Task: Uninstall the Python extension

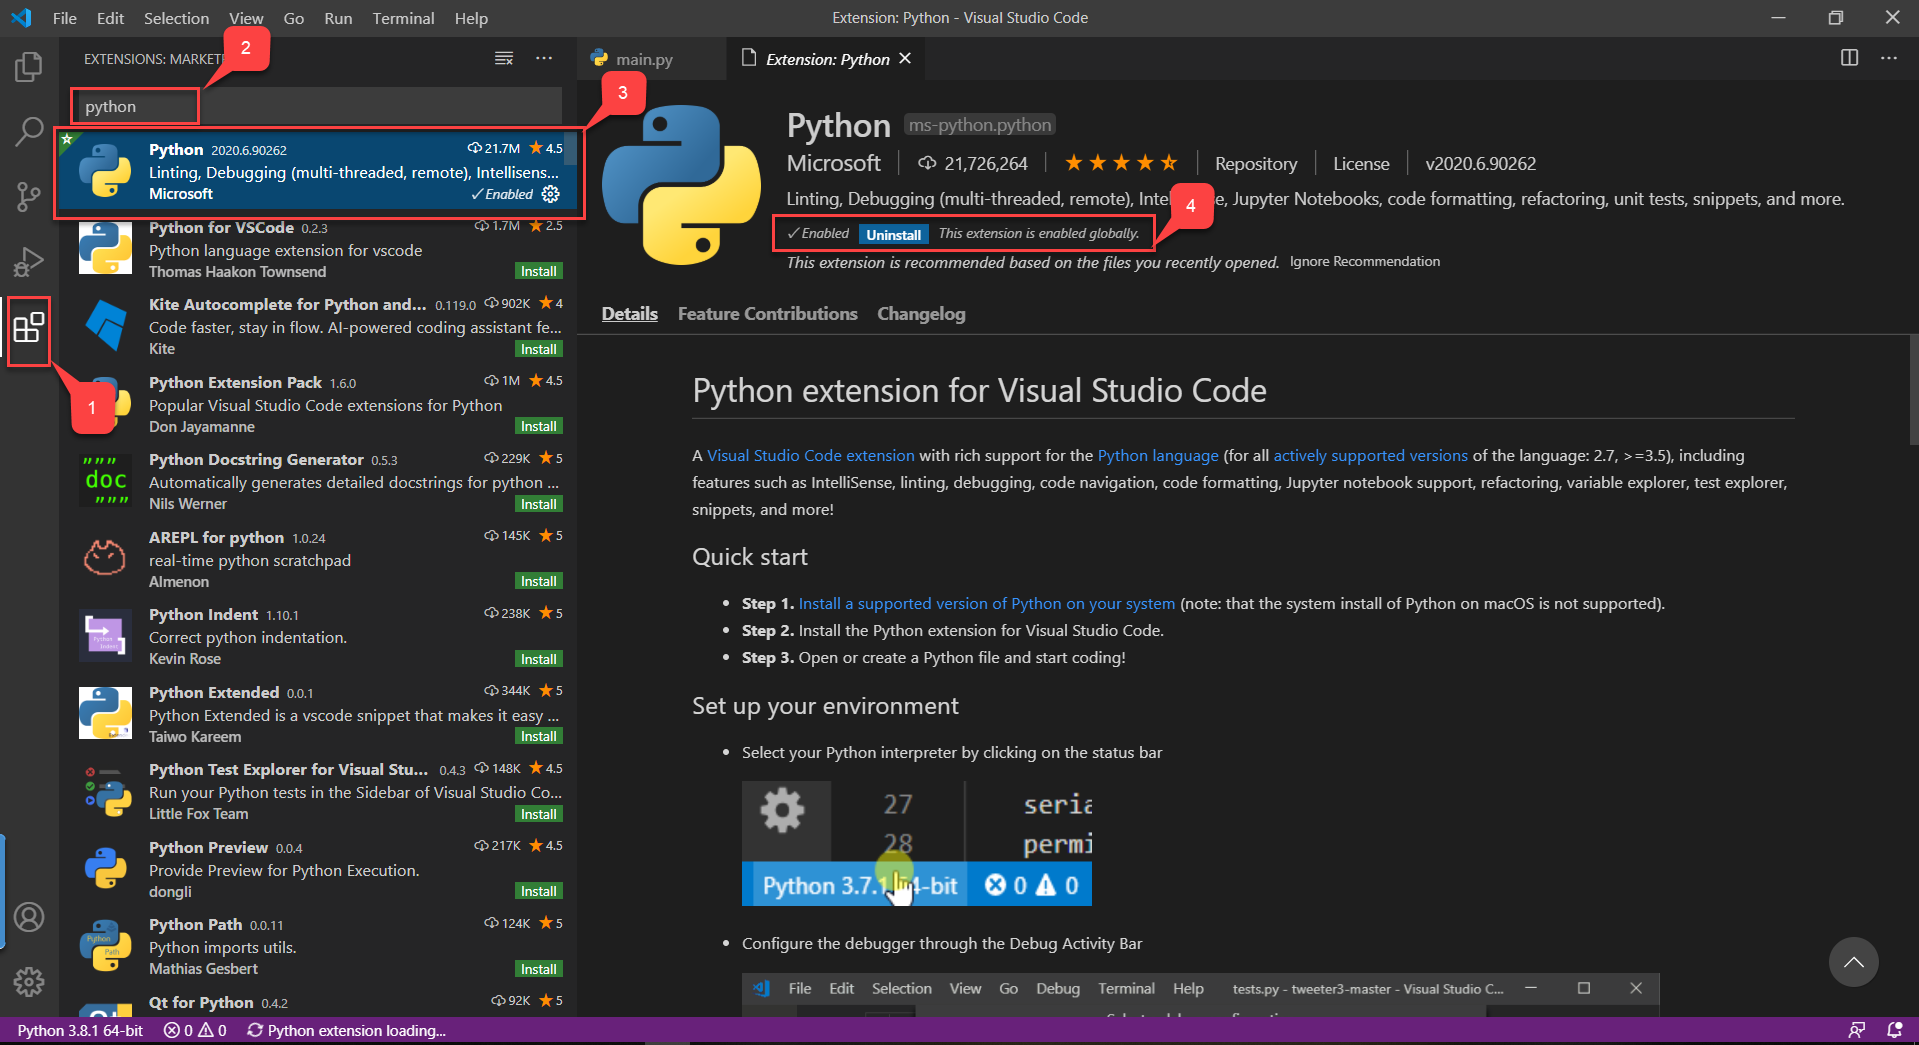Action: point(893,233)
